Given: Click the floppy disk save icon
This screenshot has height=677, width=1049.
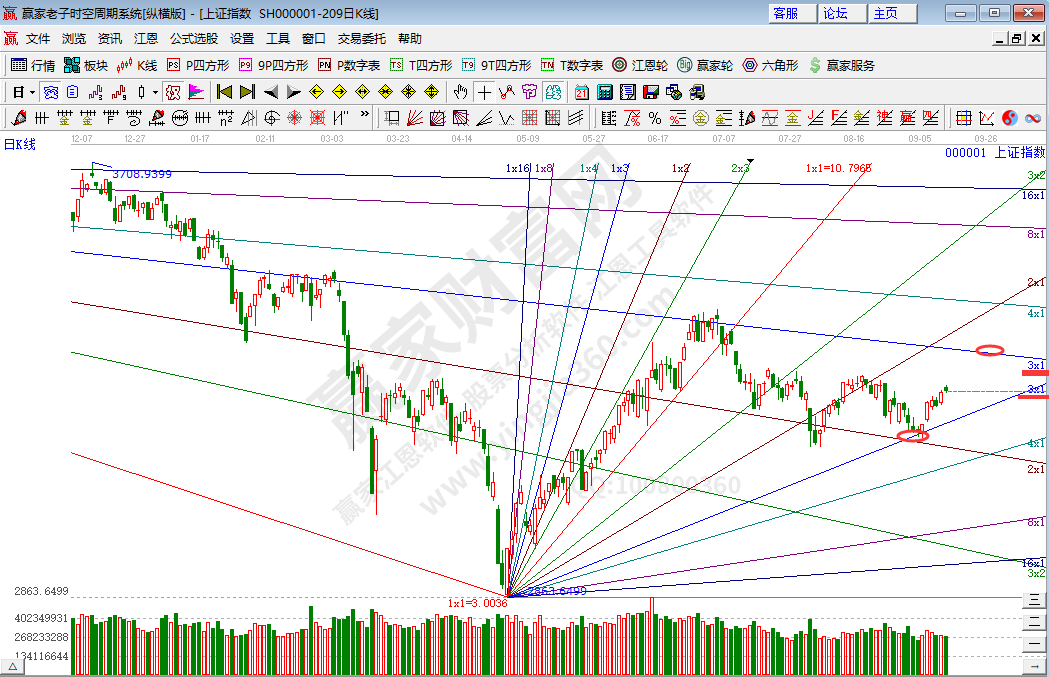Looking at the screenshot, I should (651, 92).
